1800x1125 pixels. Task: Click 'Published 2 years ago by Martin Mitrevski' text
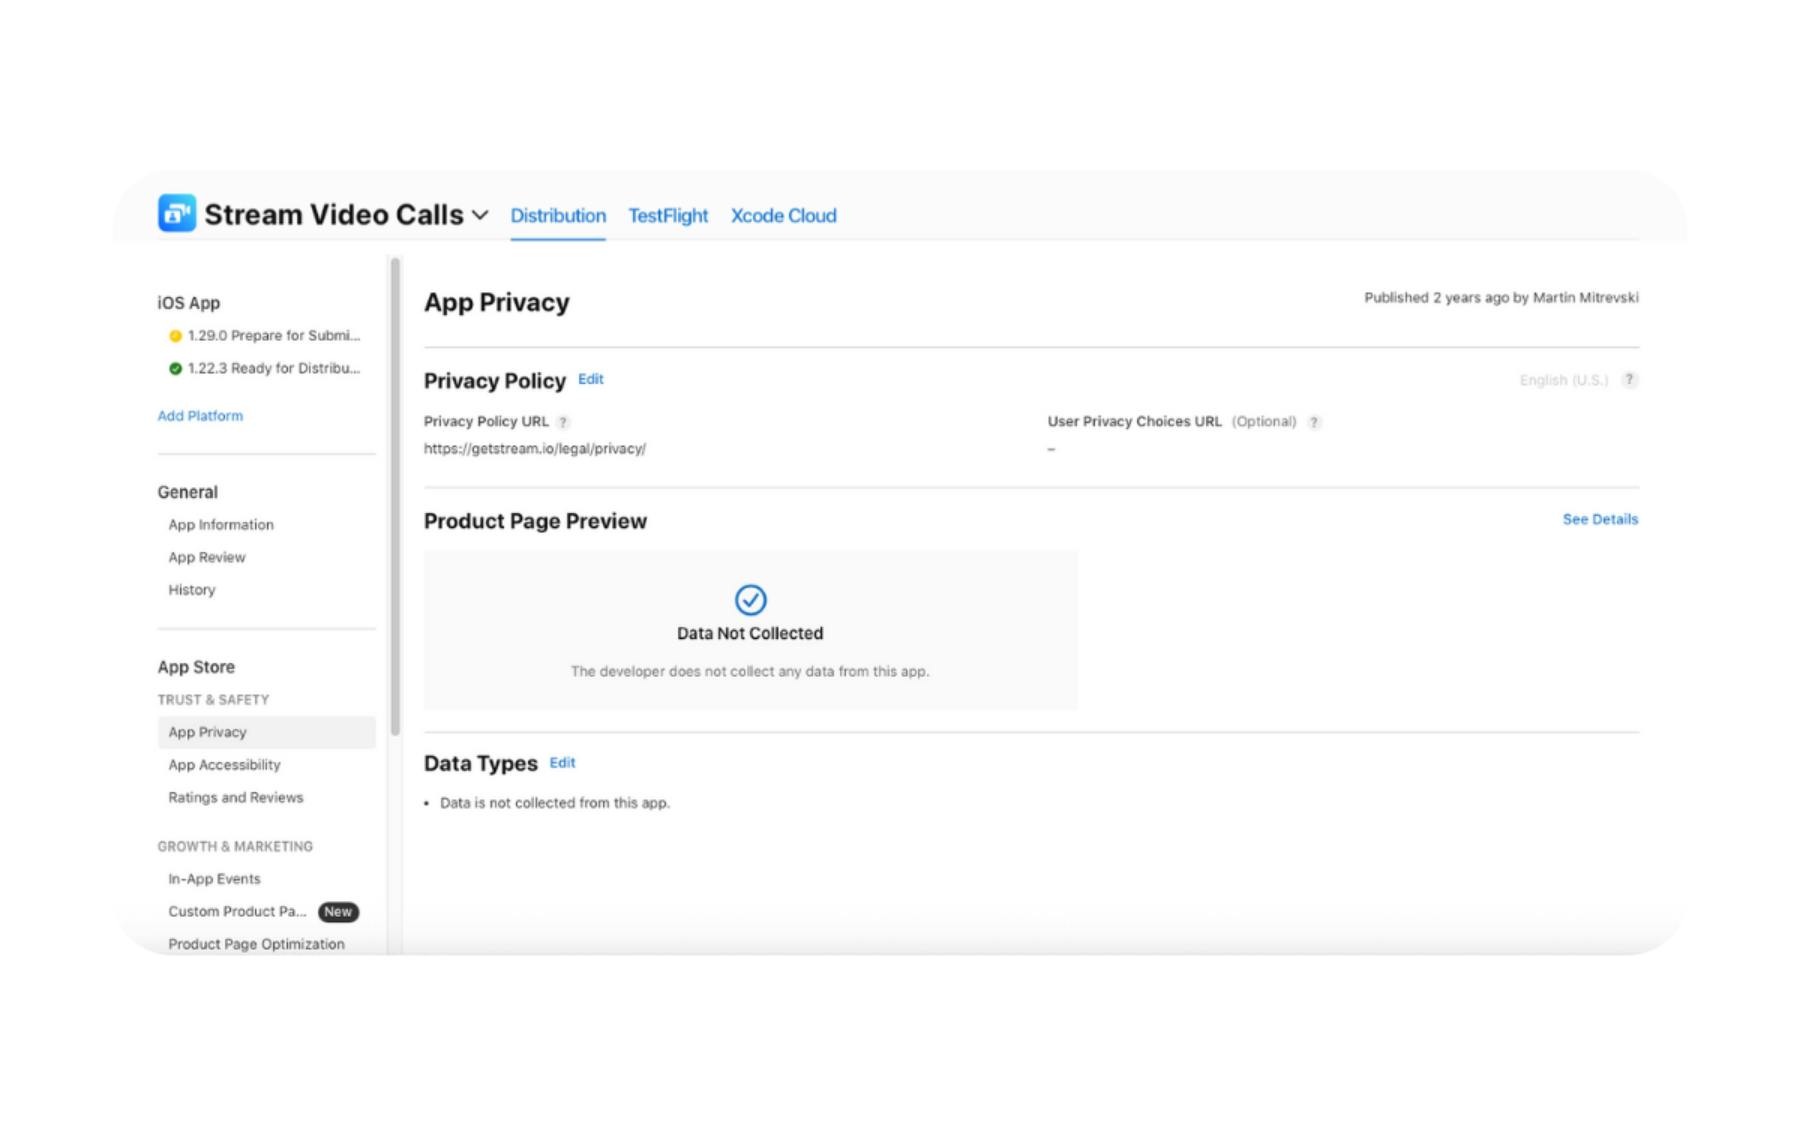coord(1501,298)
